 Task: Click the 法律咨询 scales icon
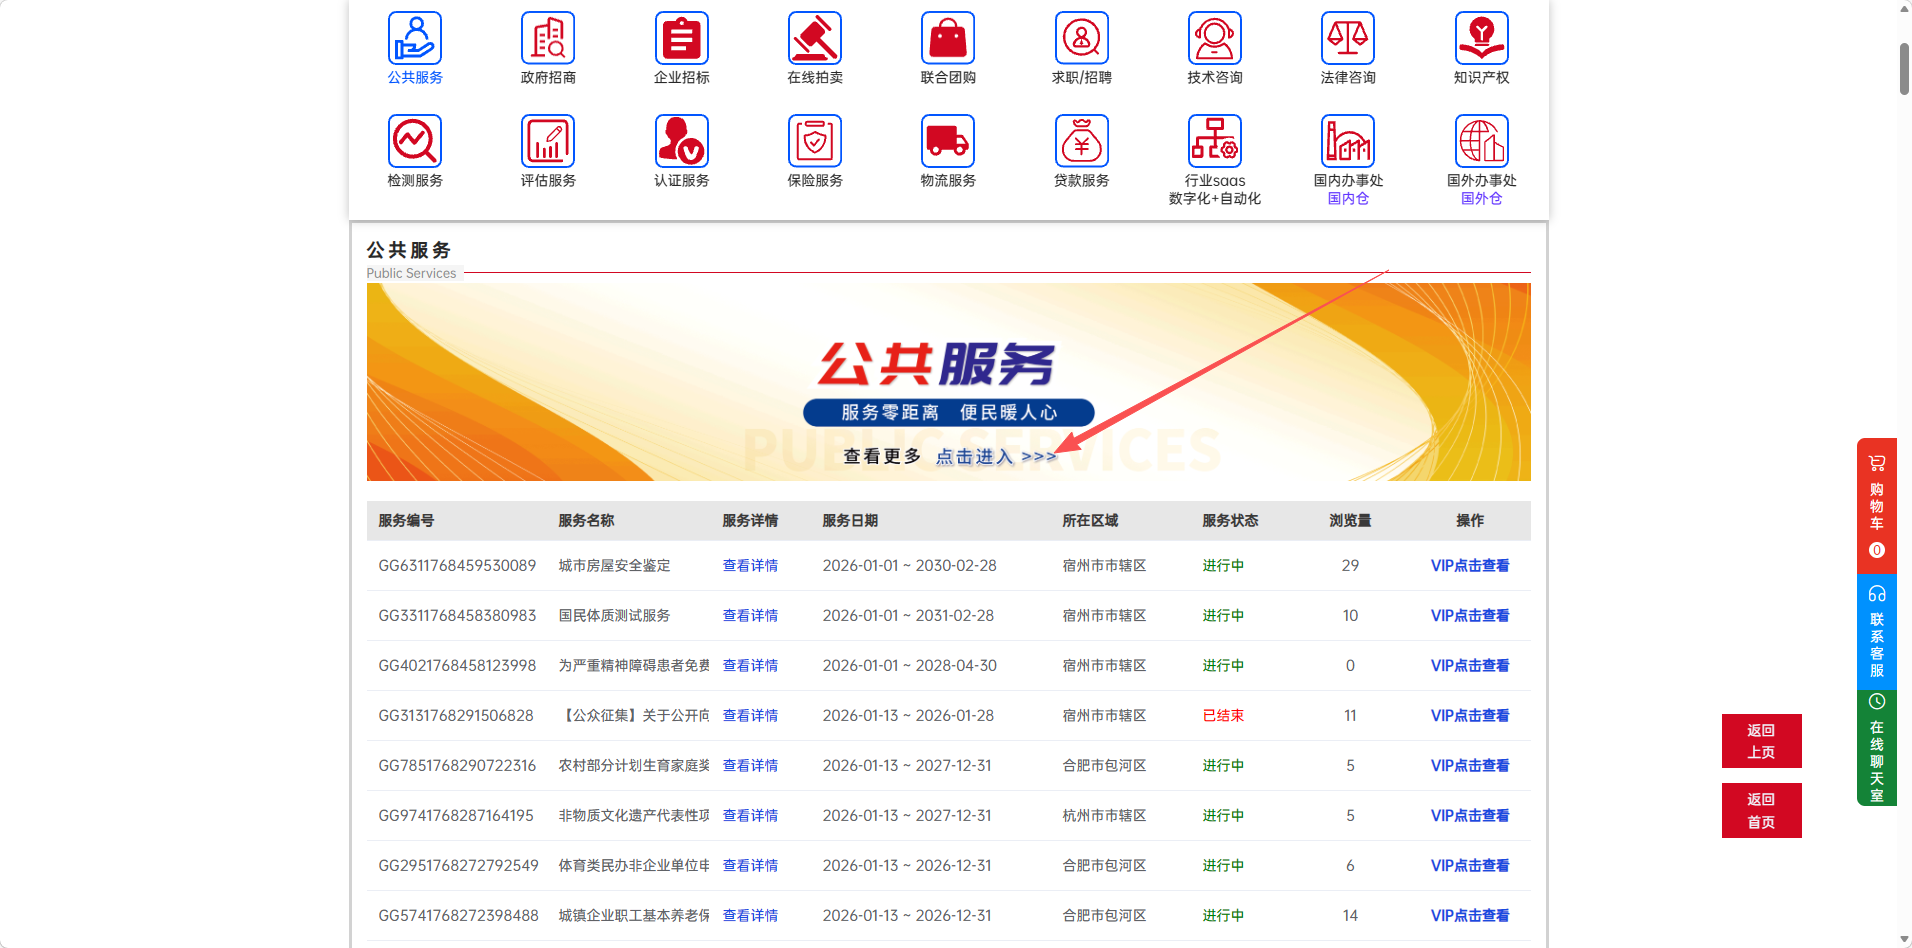point(1347,39)
